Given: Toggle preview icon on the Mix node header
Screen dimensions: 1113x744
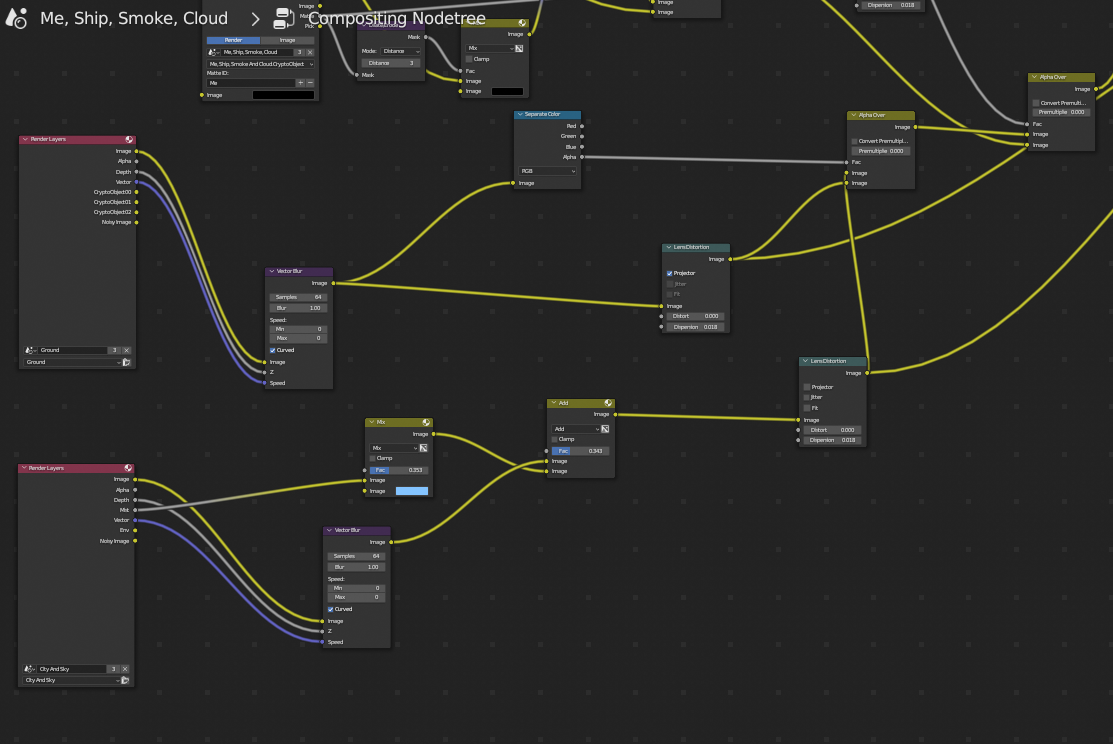Looking at the screenshot, I should coord(426,422).
